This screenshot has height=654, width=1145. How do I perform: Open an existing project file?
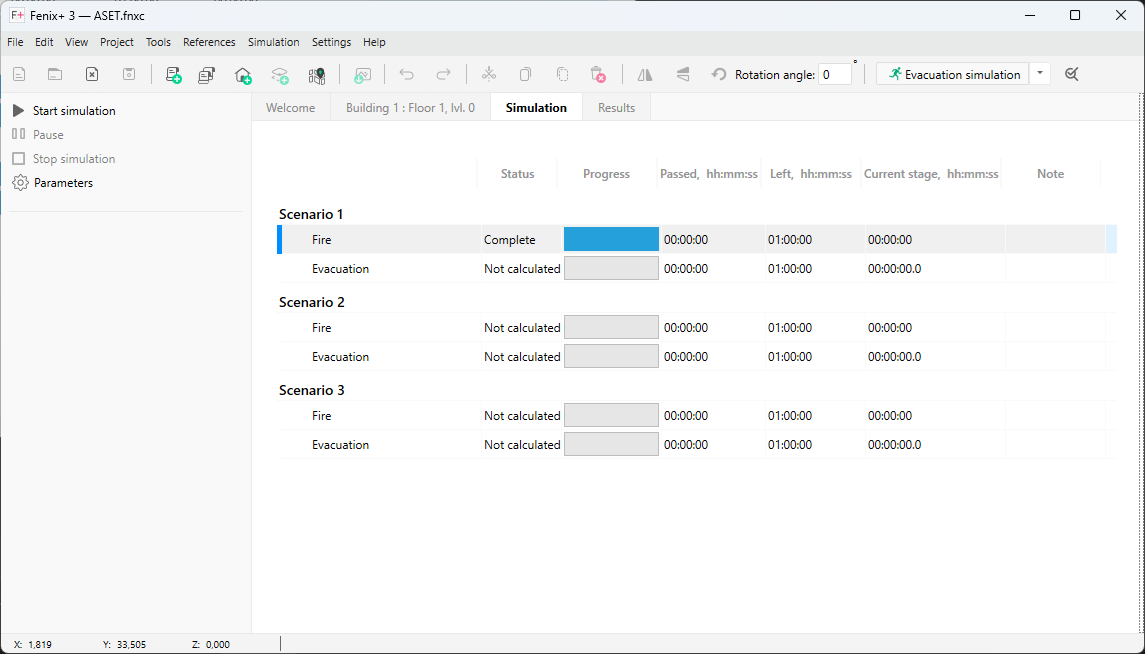tap(54, 73)
